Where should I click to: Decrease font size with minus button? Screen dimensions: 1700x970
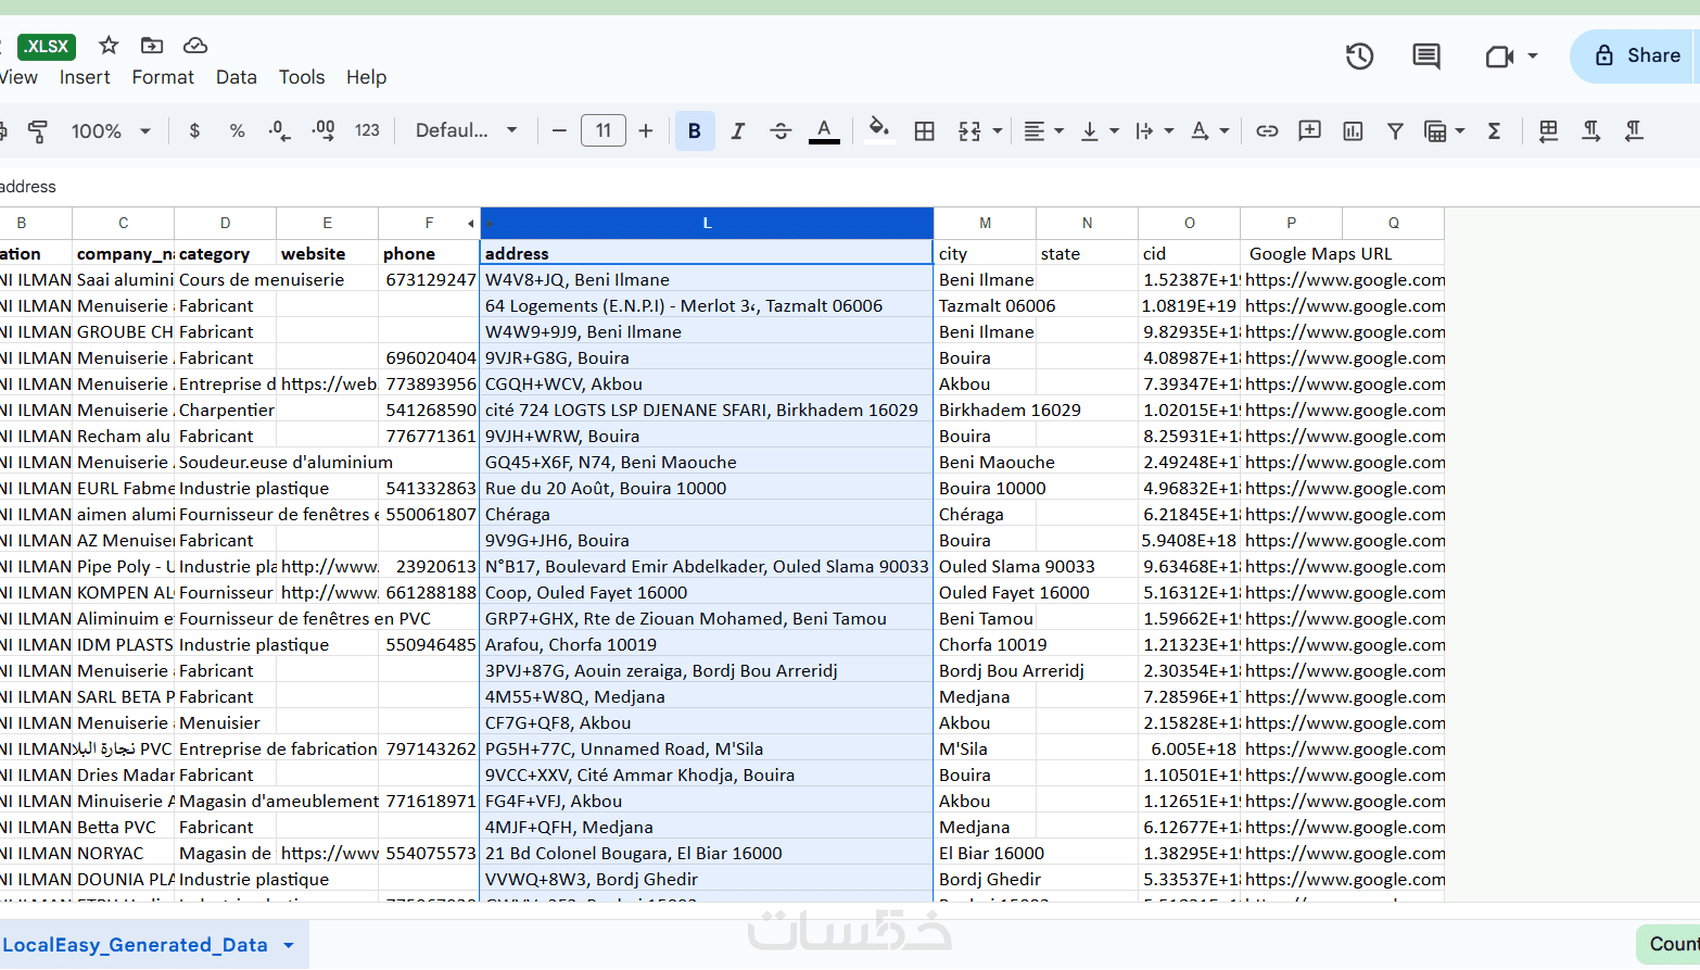pos(559,131)
